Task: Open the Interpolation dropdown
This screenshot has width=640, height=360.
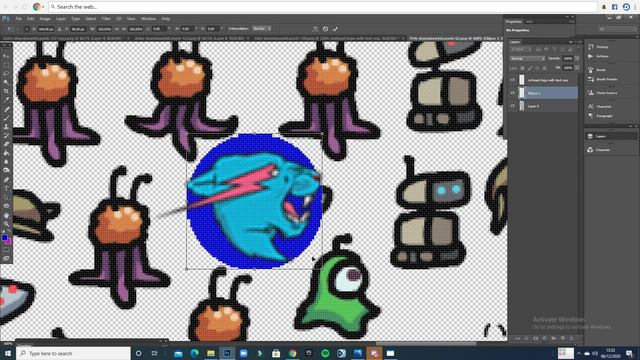Action: (x=262, y=29)
